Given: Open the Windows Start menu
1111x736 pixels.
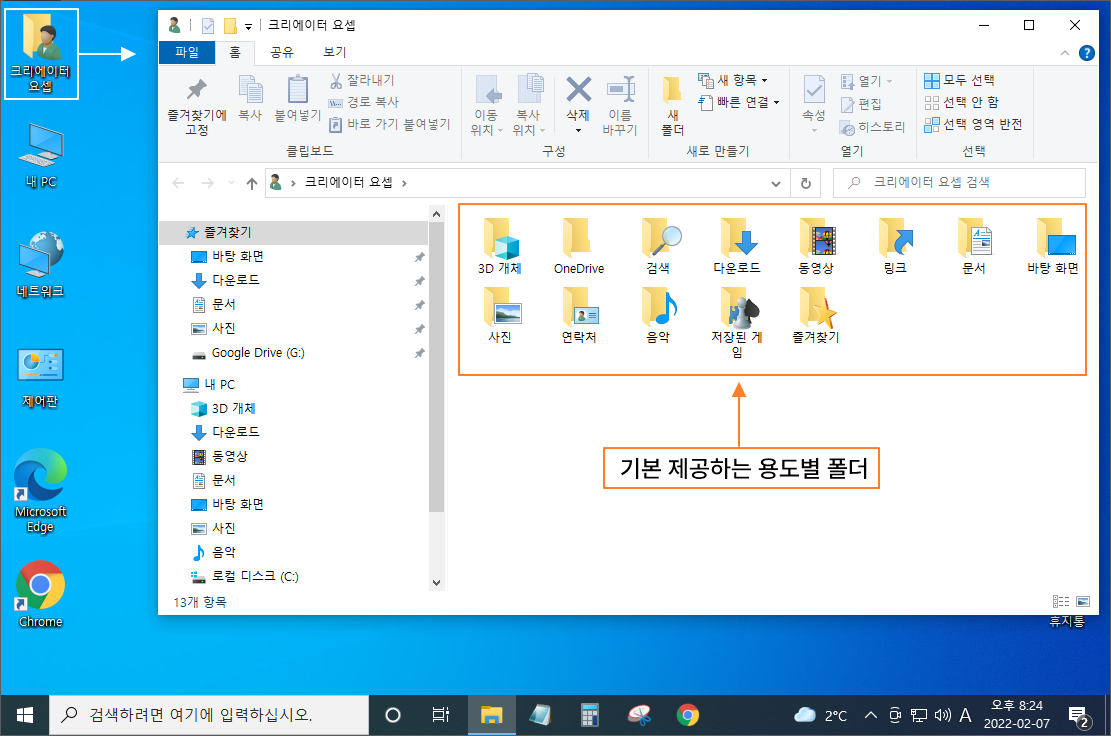Looking at the screenshot, I should tap(24, 715).
